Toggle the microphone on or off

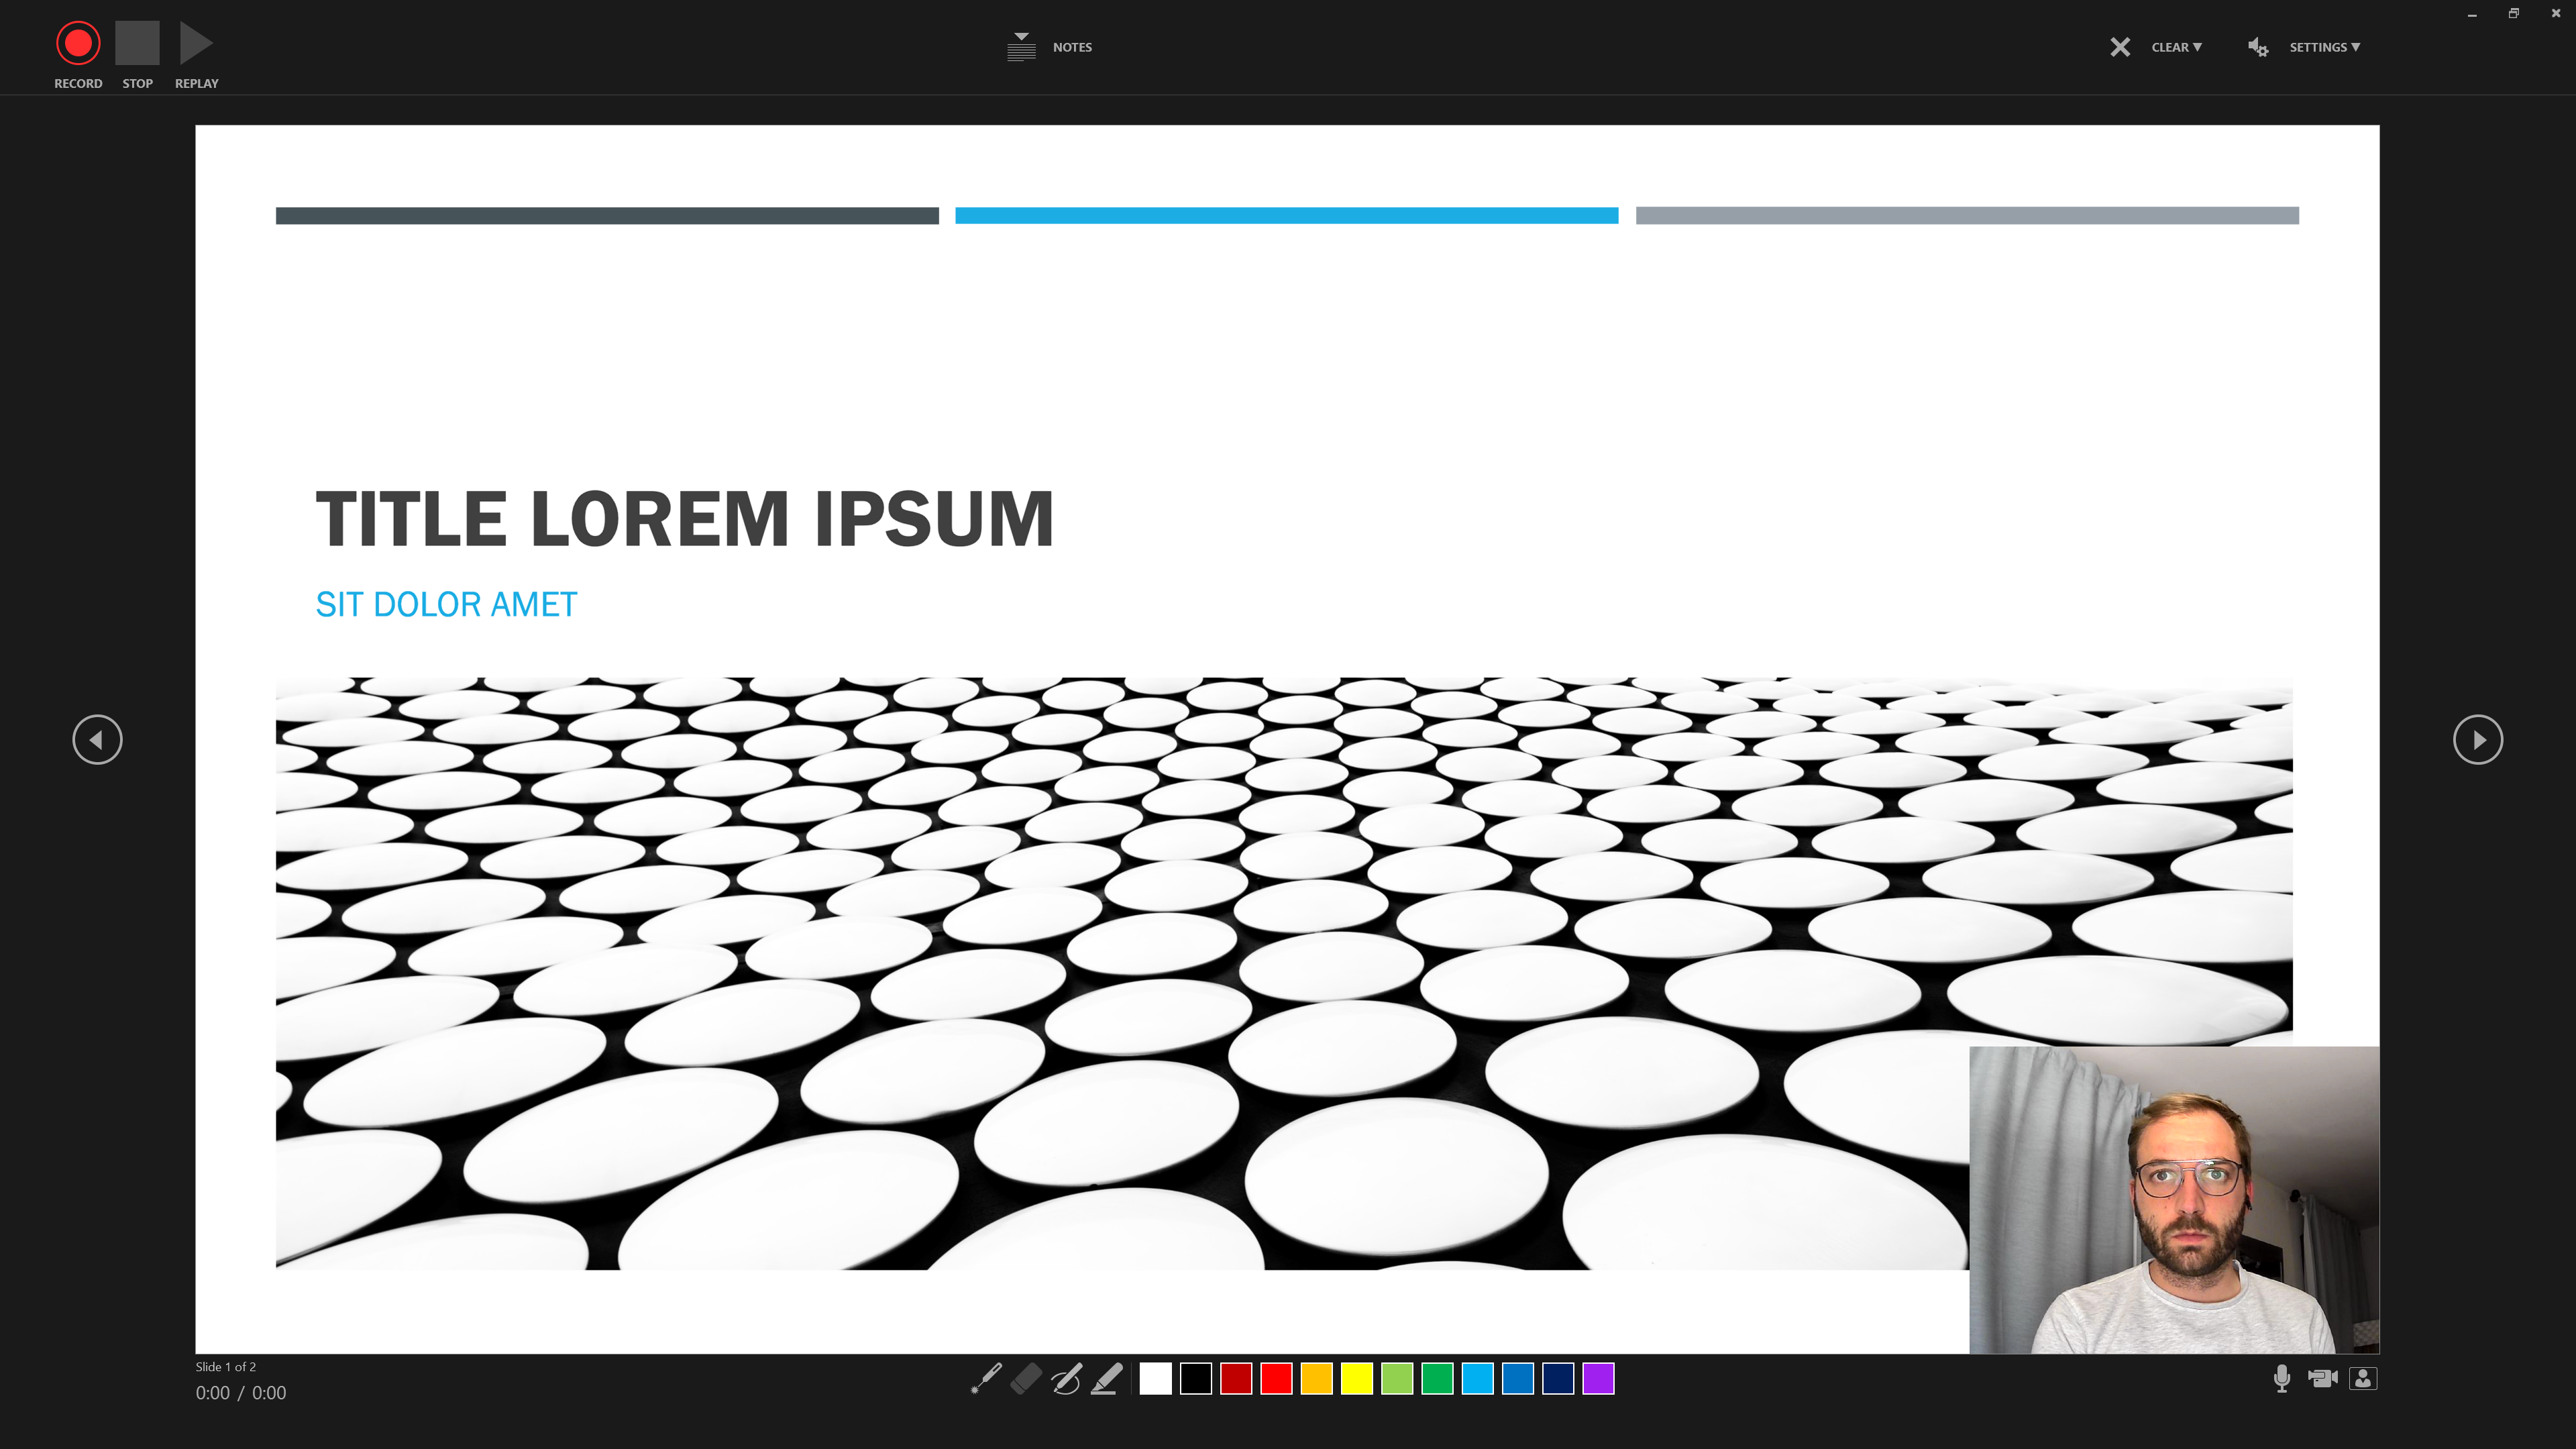(2281, 1378)
